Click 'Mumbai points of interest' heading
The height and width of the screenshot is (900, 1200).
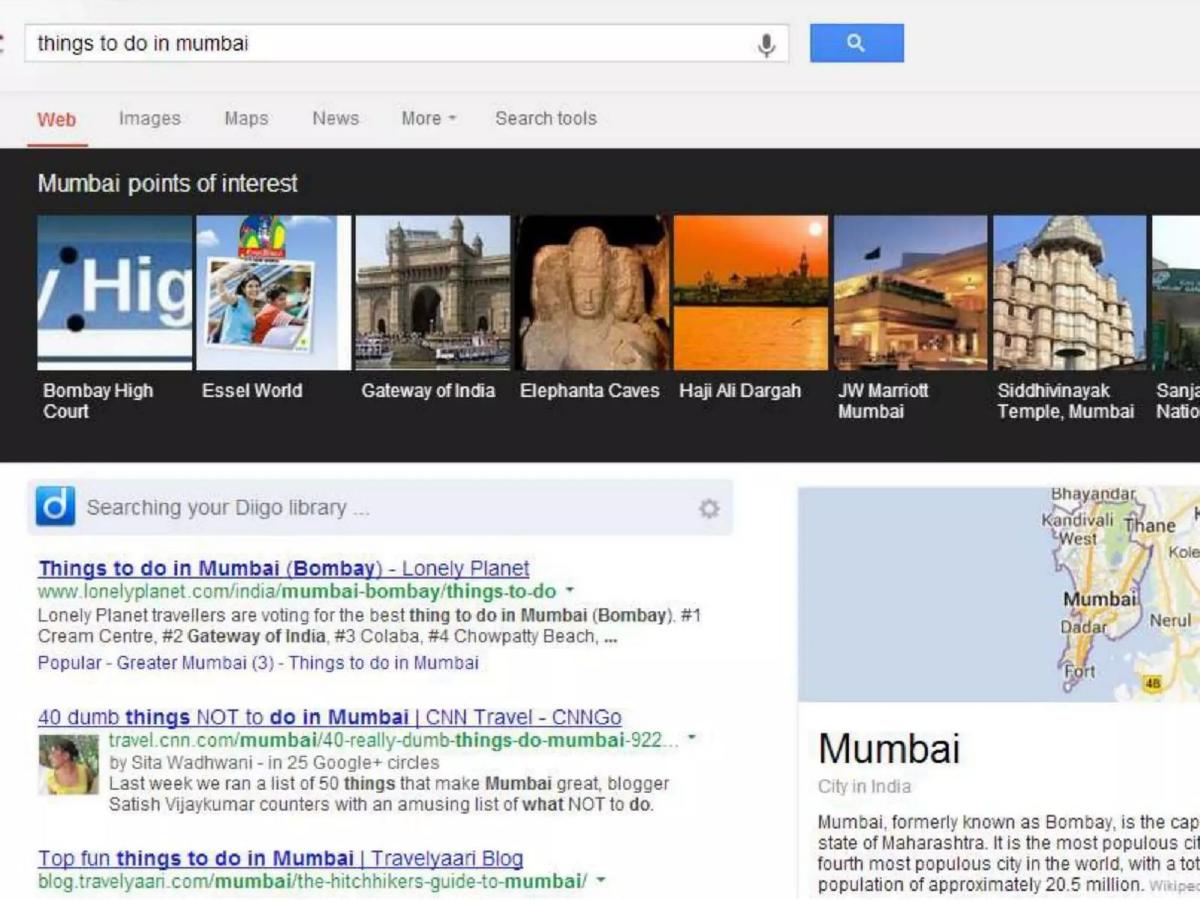click(x=168, y=184)
